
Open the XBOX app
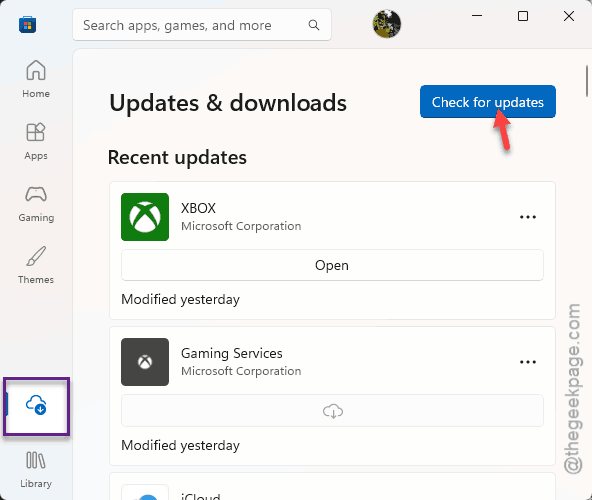[332, 265]
